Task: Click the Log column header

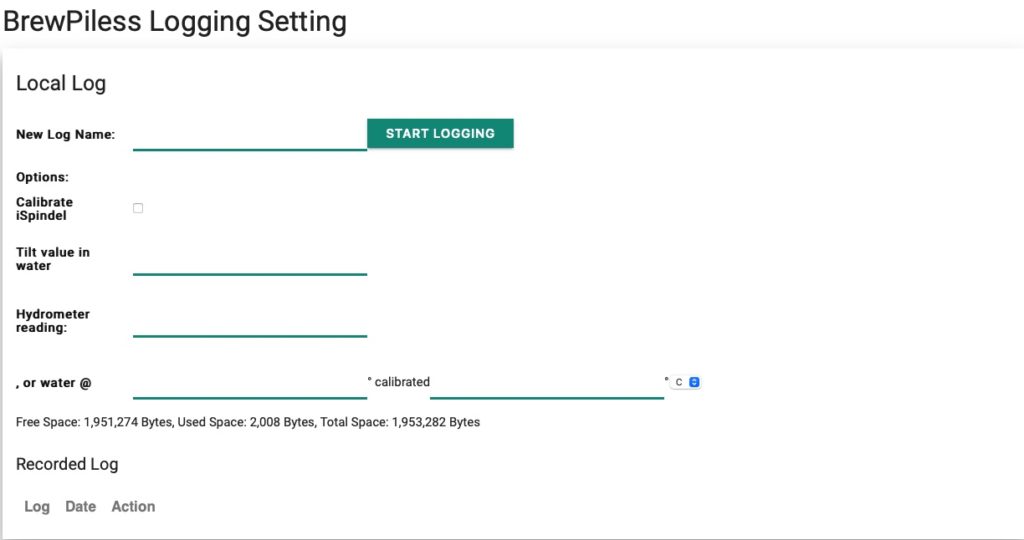Action: 37,507
